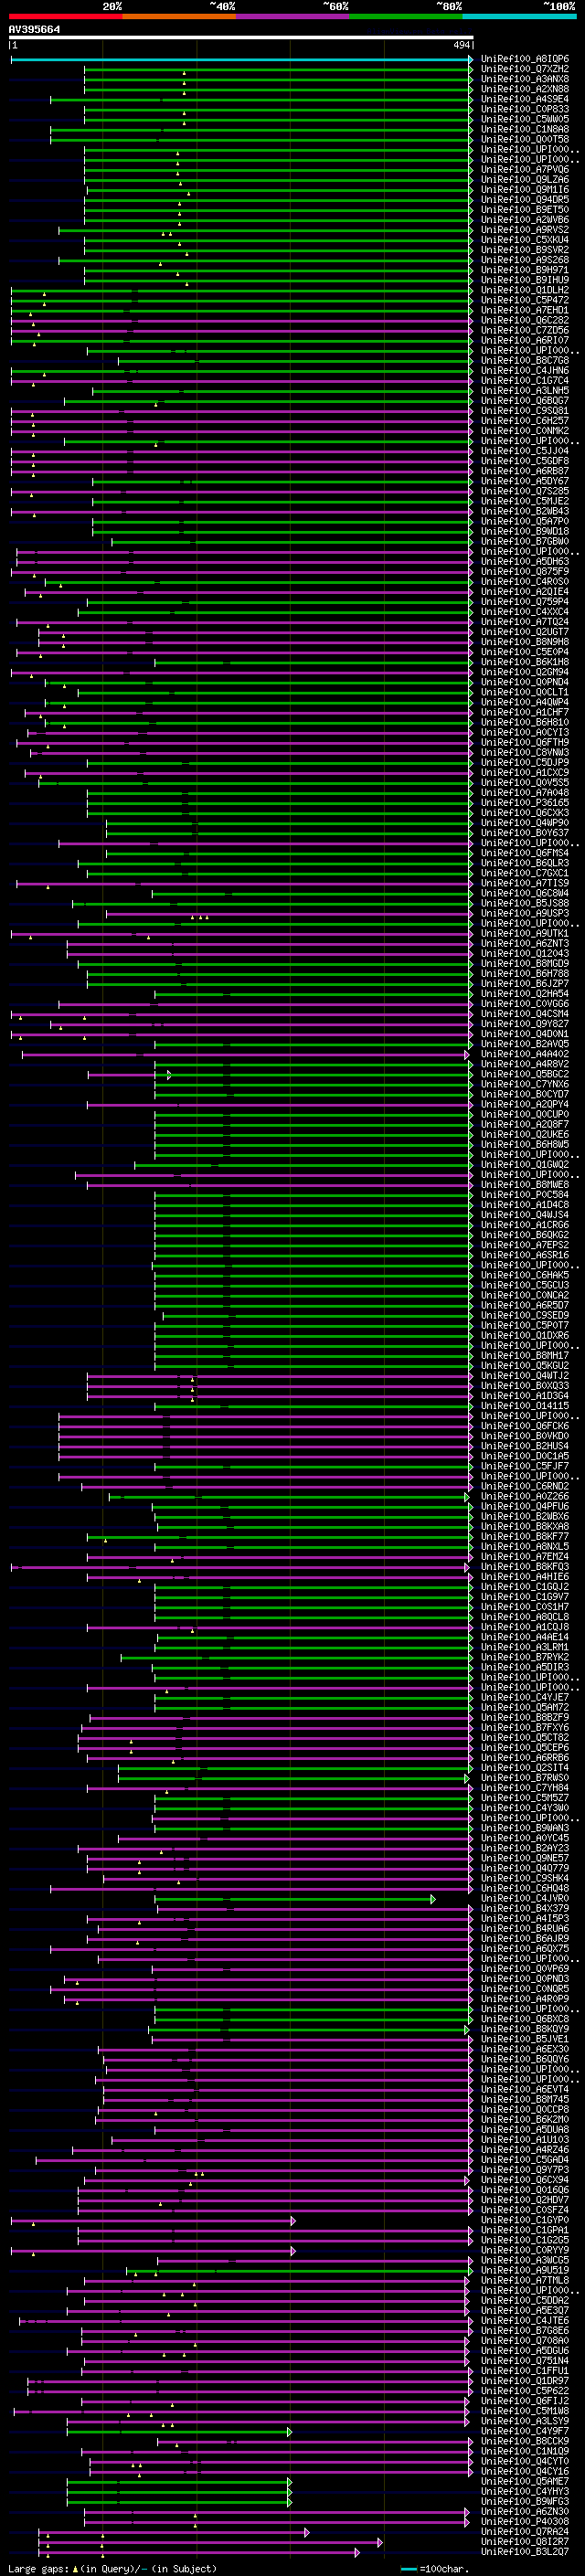Select the UniRef100_B8C7G8 label
Image resolution: width=585 pixels, height=2576 pixels.
coord(525,360)
